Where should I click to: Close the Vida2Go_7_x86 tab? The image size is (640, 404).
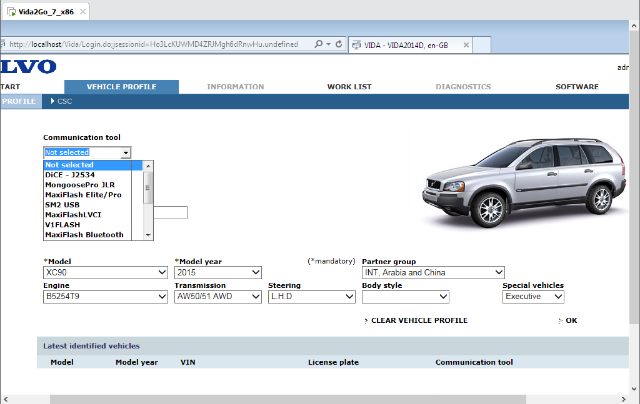click(x=82, y=11)
